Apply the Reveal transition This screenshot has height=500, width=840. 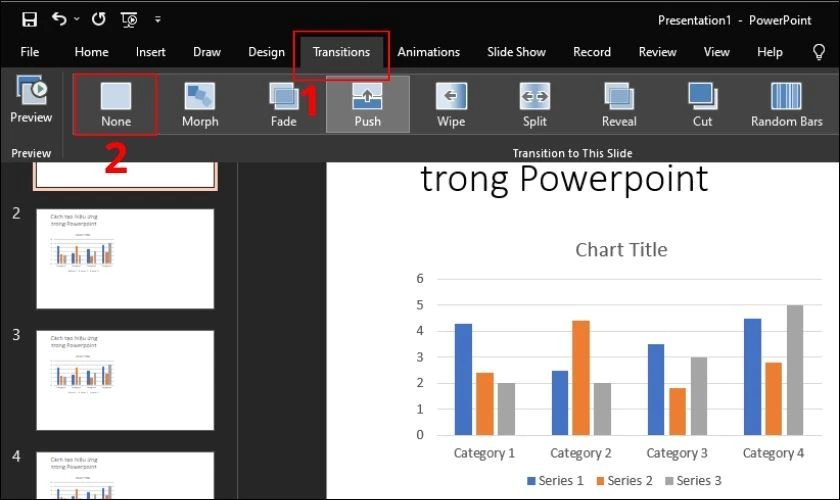point(619,105)
